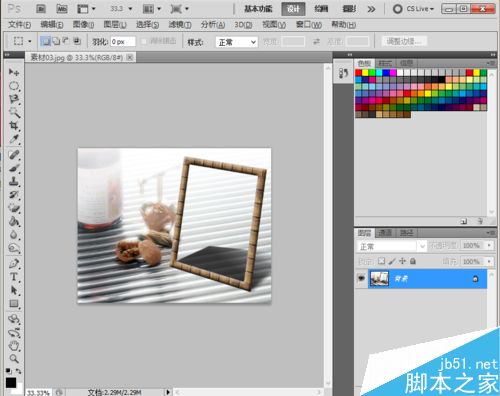The image size is (500, 396).
Task: Select the Horizontal Type tool
Action: pos(14,277)
